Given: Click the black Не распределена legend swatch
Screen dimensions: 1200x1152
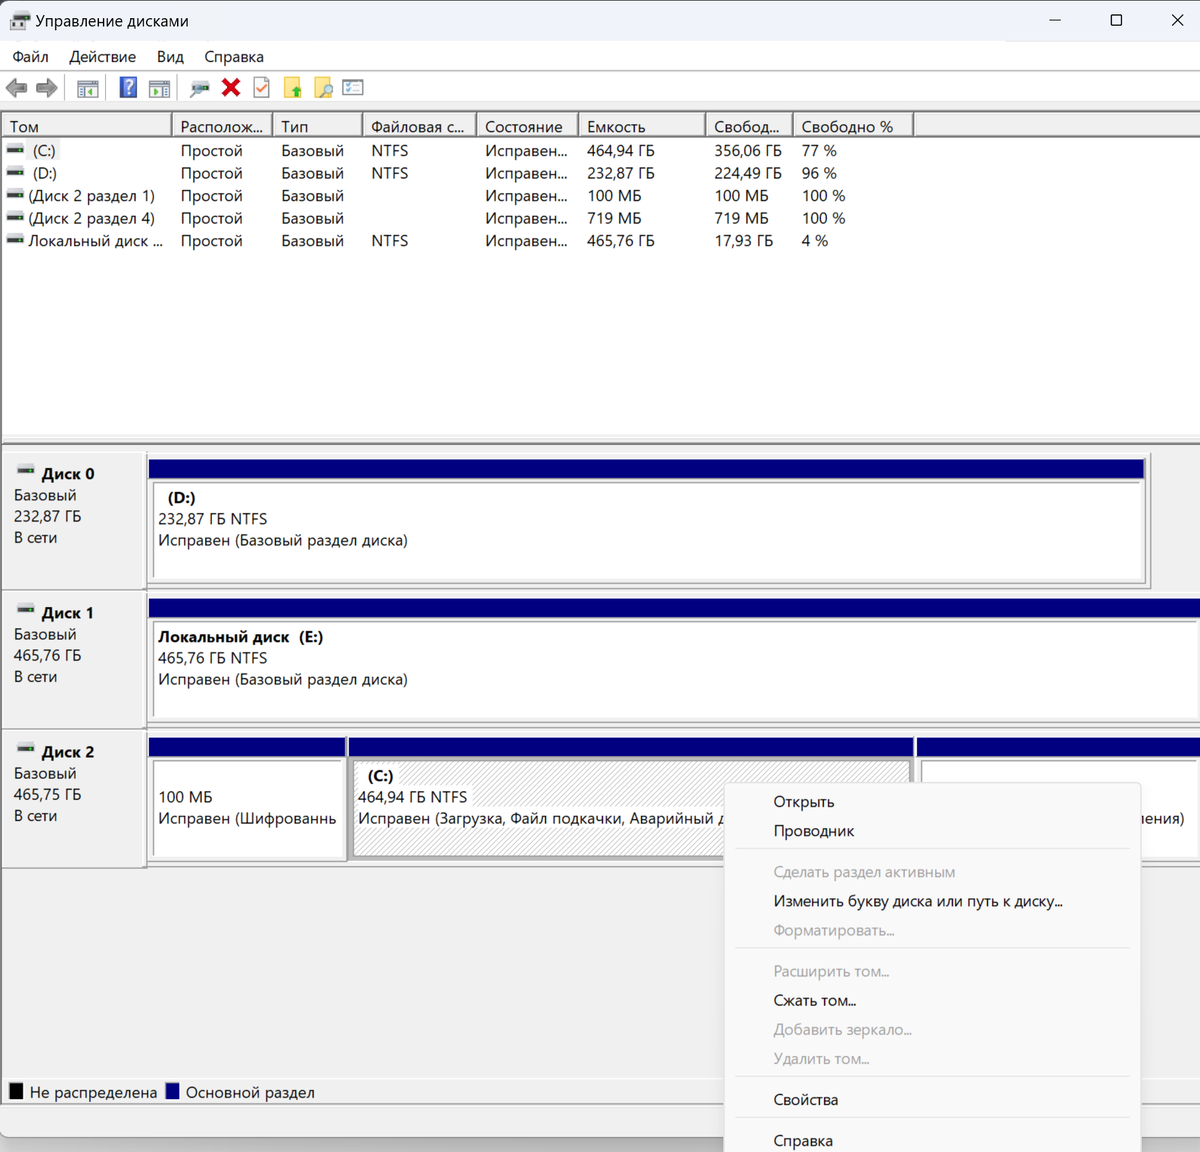Looking at the screenshot, I should point(16,1091).
